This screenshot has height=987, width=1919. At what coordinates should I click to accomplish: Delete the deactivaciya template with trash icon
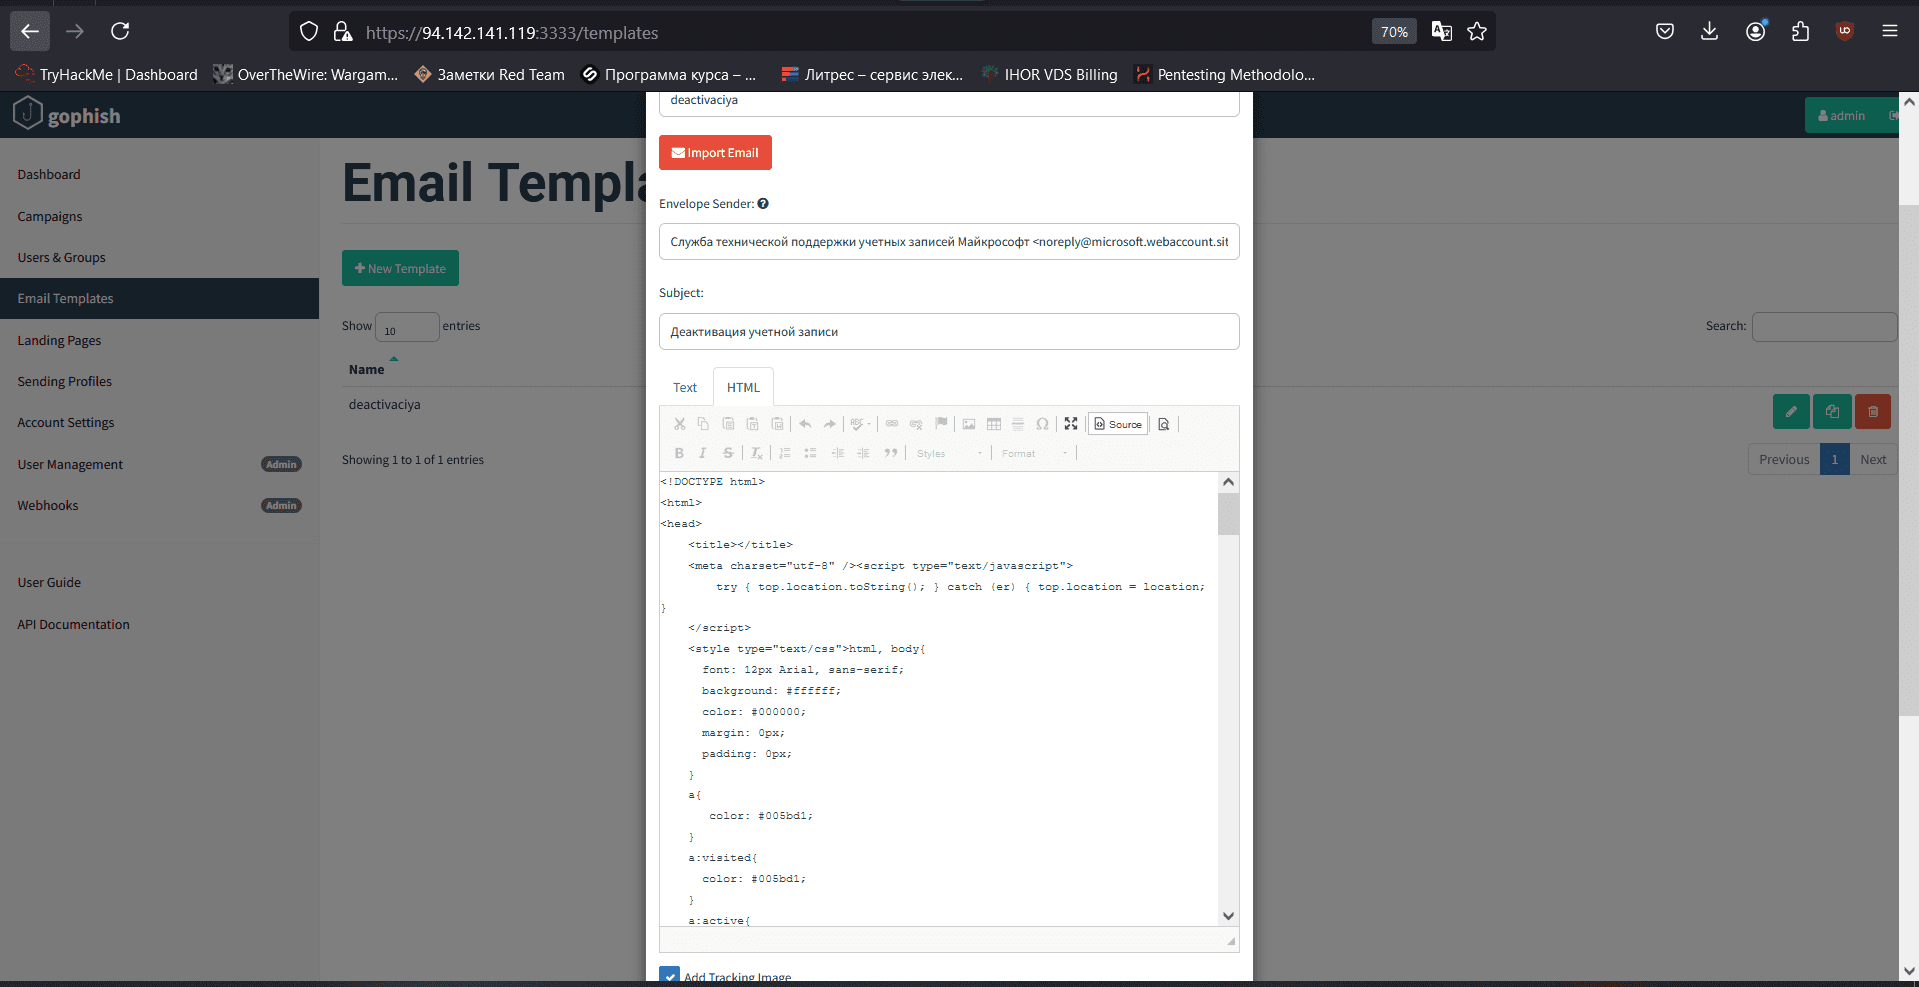(1872, 411)
